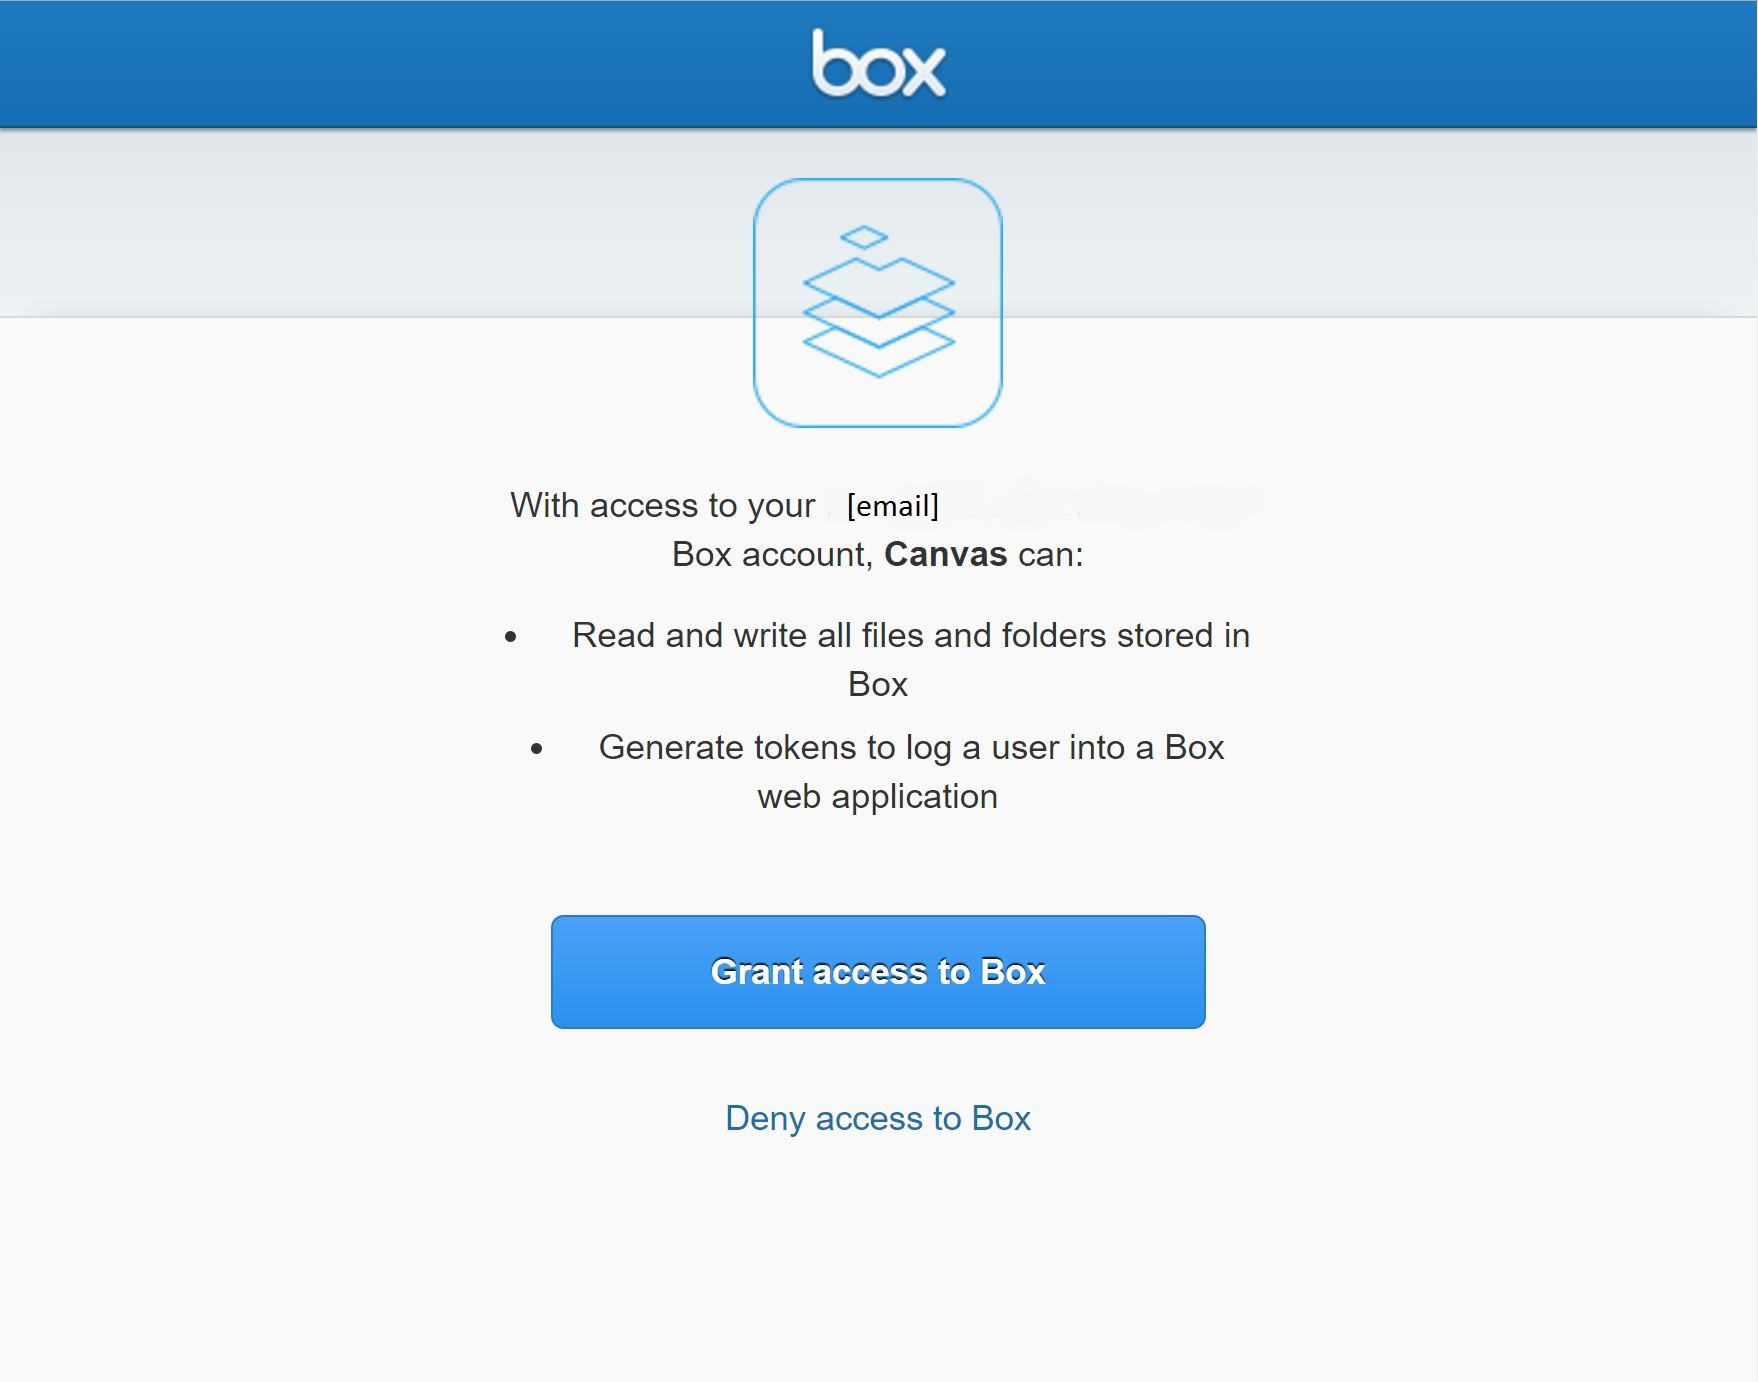The width and height of the screenshot is (1758, 1382).
Task: Click the bold 'Canvas' text in the sentence
Action: [947, 555]
